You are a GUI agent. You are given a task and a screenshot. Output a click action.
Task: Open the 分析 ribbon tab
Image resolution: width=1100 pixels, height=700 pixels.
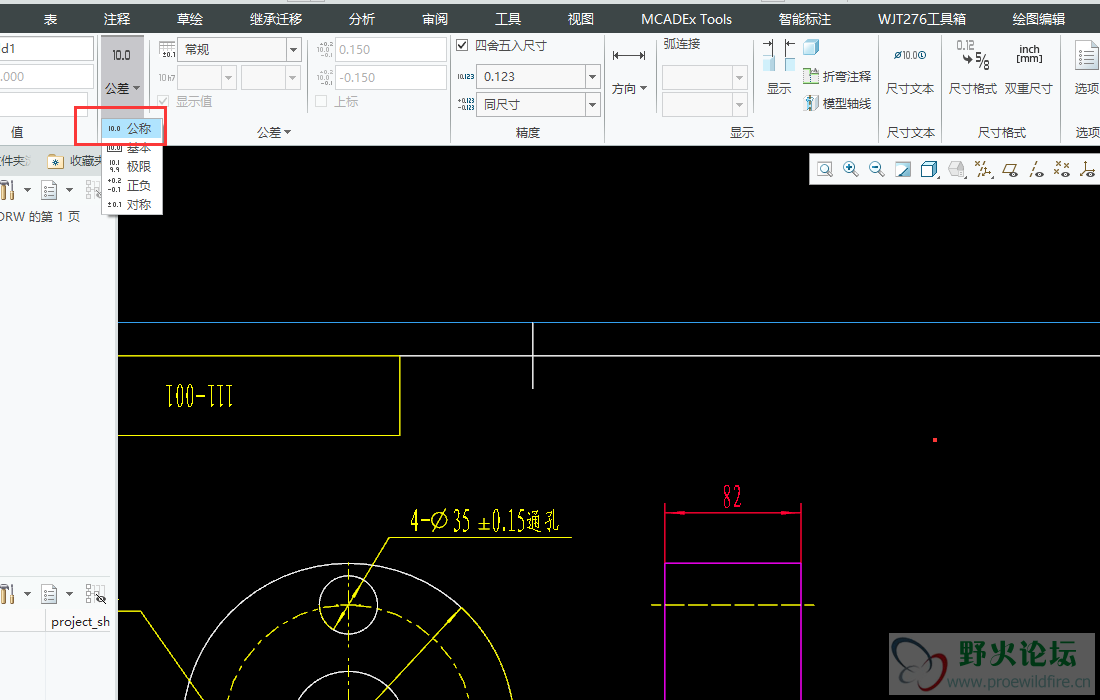coord(362,19)
